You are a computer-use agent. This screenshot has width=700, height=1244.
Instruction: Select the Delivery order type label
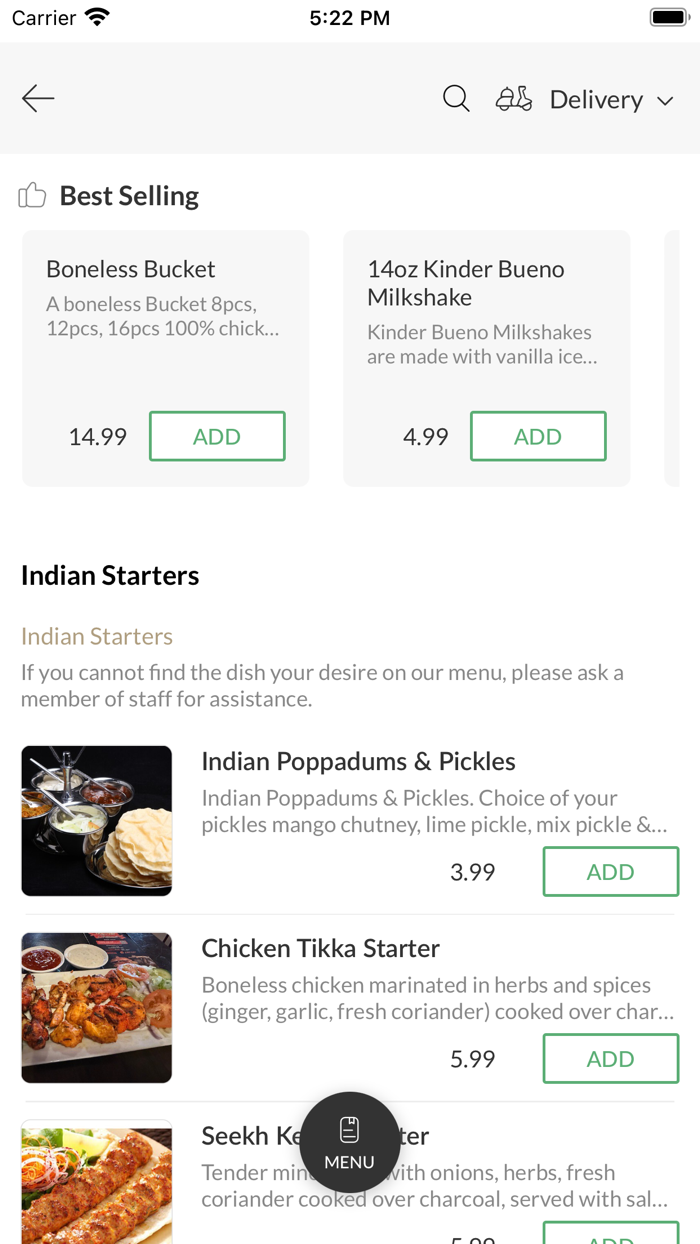(x=596, y=100)
